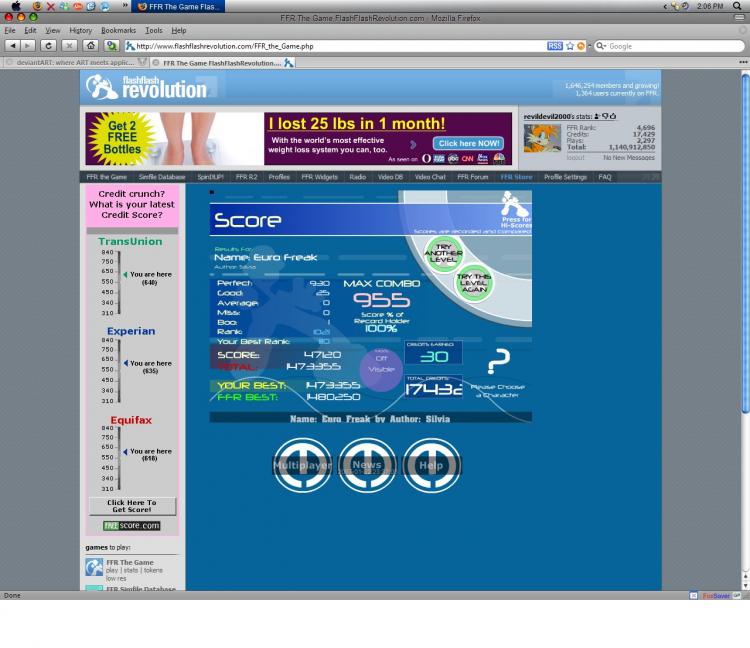
Task: Toggle the Off/Visible purple circle
Action: pos(381,370)
